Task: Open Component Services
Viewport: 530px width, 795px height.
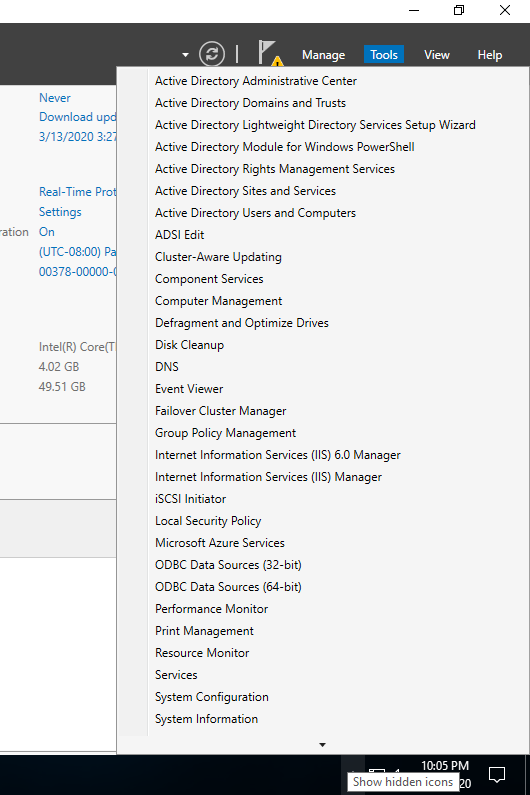Action: coord(209,279)
